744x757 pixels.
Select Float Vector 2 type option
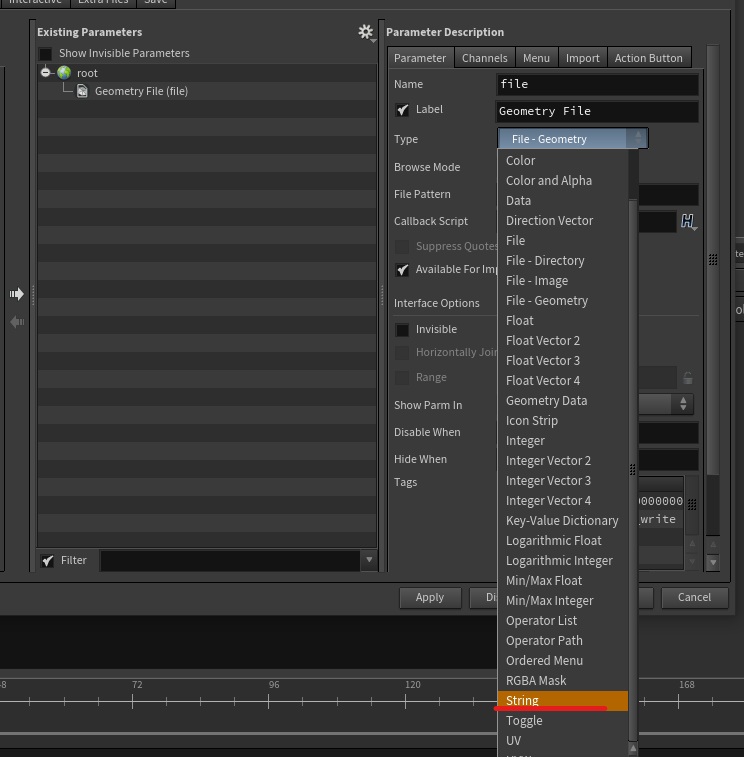(563, 341)
